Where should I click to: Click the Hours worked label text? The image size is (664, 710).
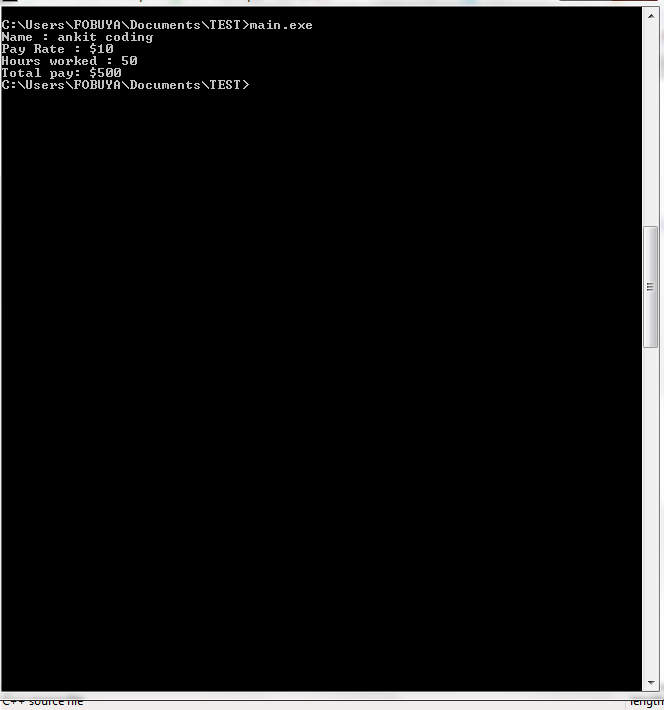[49, 61]
